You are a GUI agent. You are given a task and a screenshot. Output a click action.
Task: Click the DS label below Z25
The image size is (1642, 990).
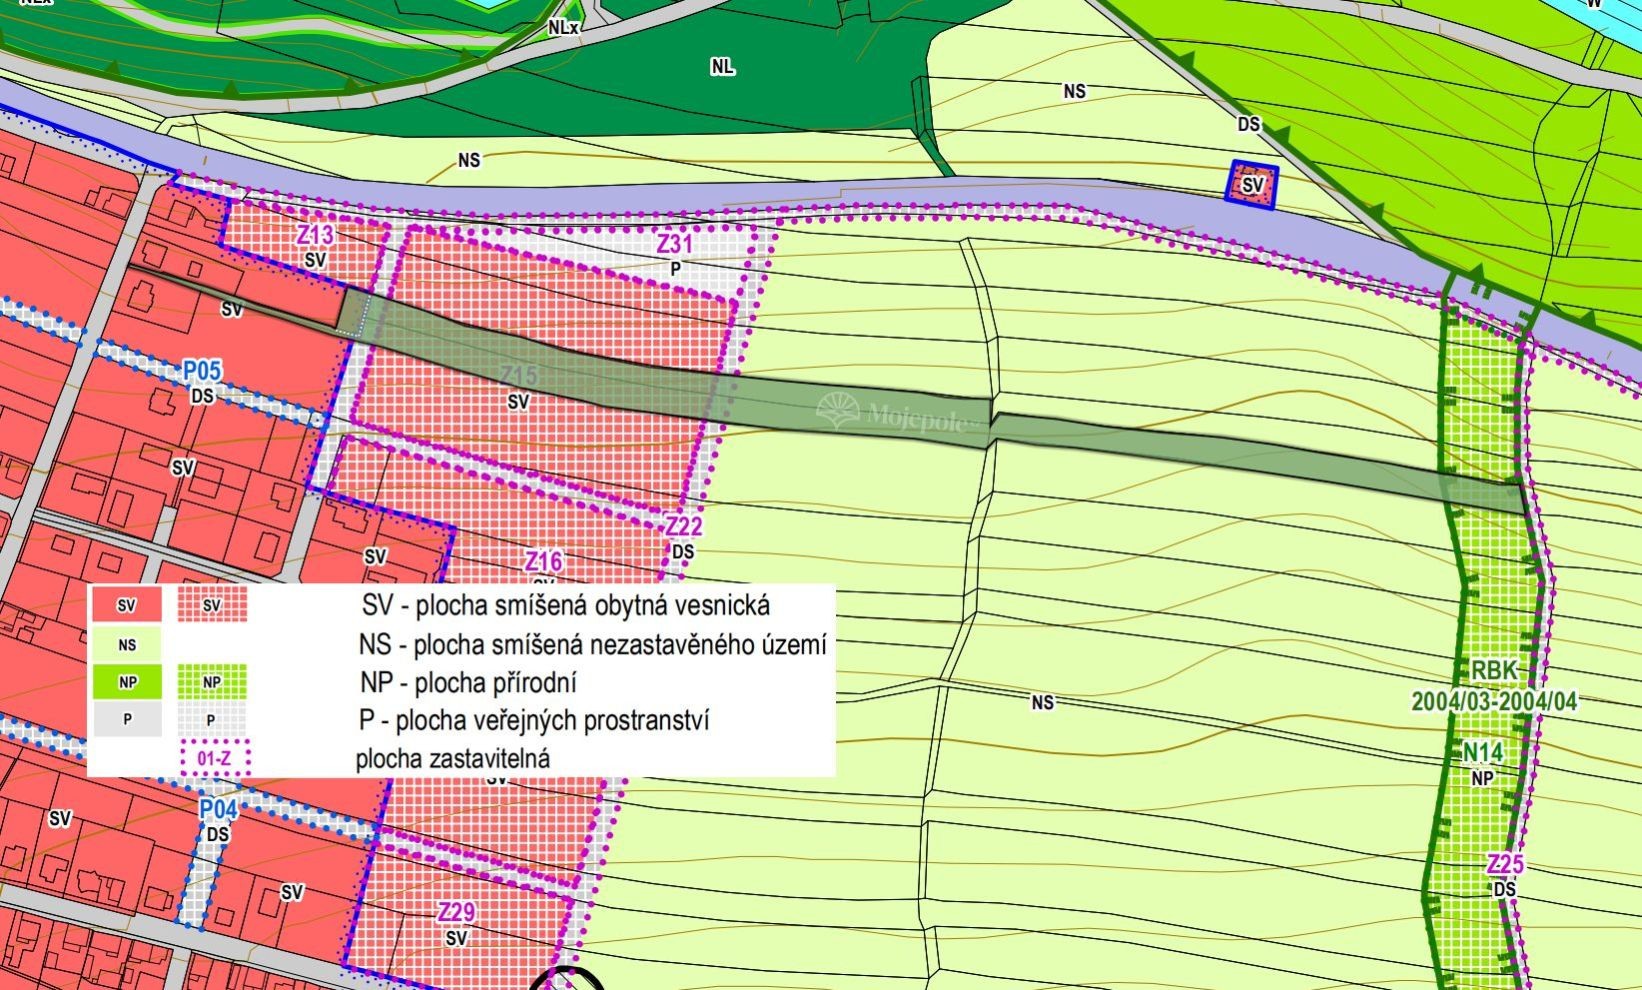(1505, 890)
